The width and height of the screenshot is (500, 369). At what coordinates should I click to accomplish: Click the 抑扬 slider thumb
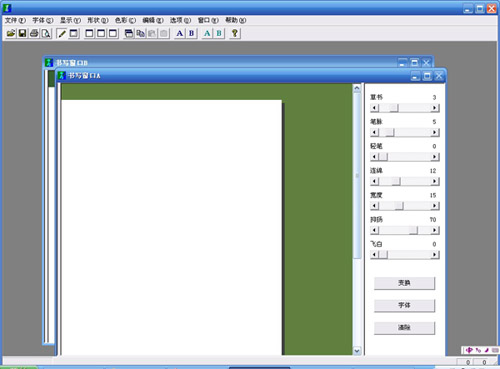(413, 230)
